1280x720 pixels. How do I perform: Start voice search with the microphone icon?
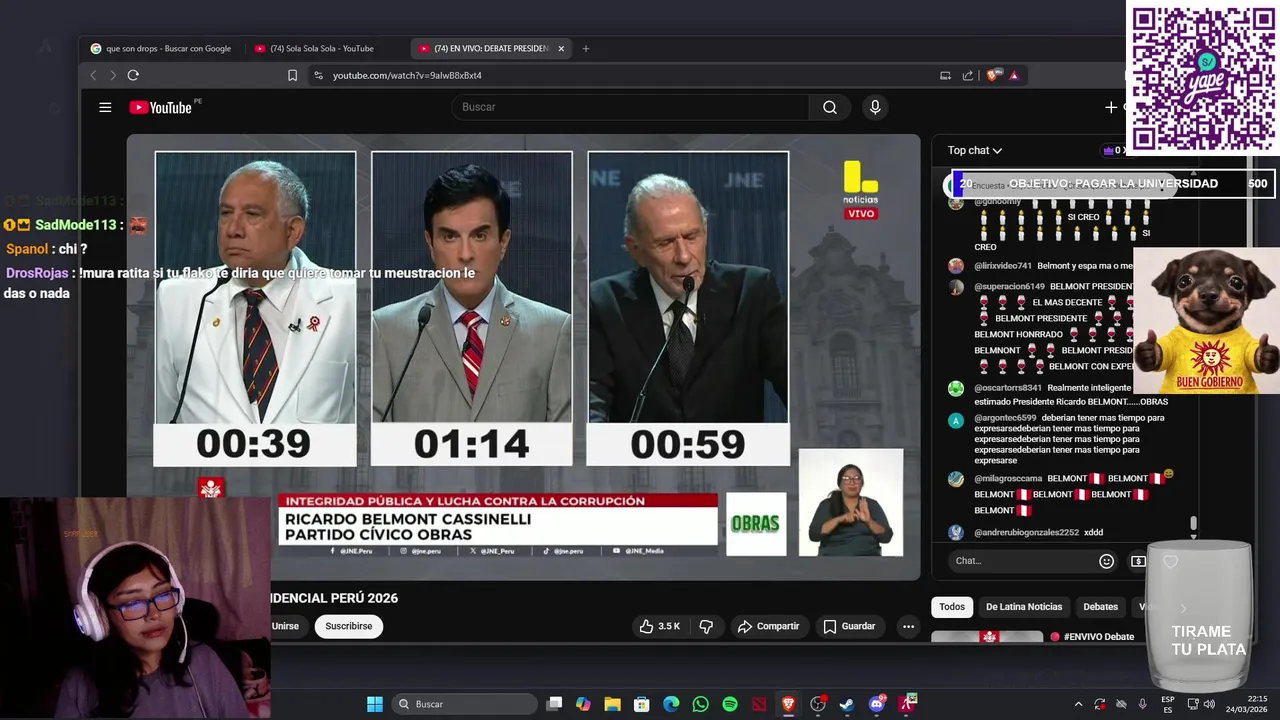pos(875,107)
